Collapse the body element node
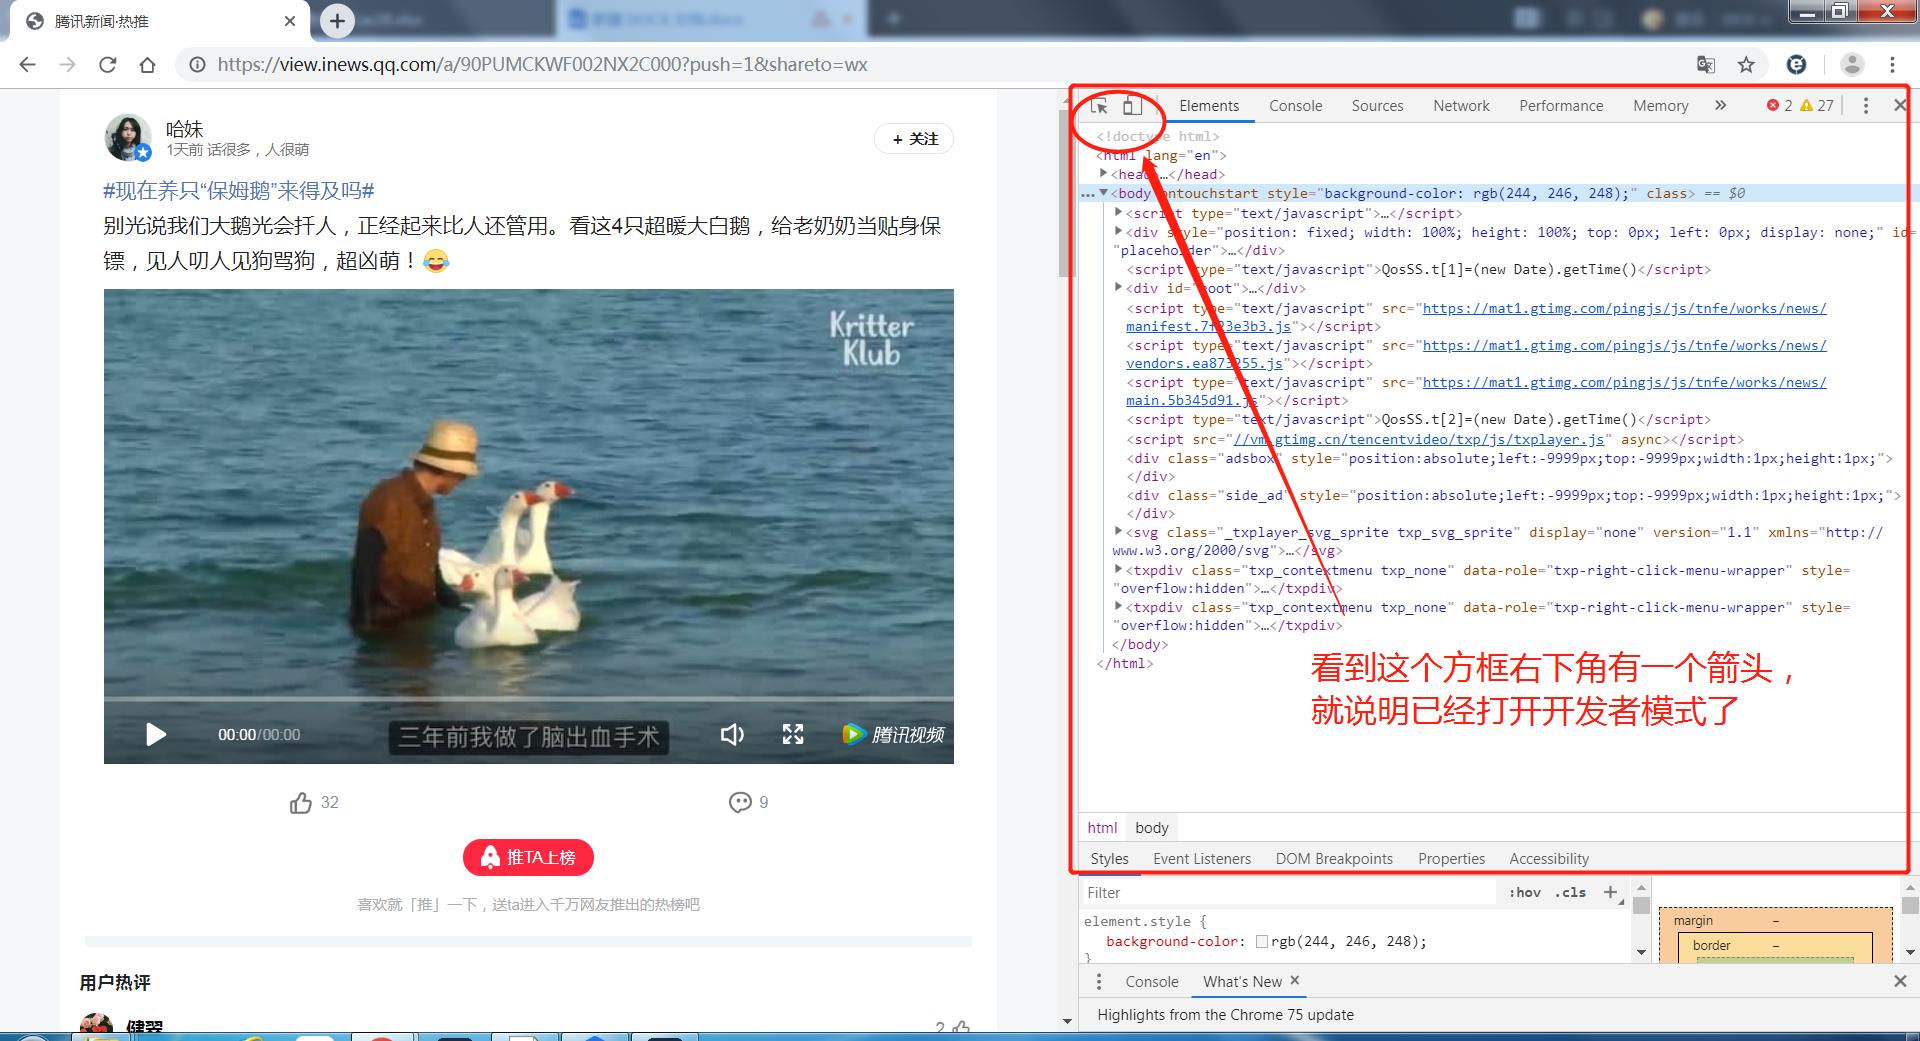Screen dimensions: 1920x1041 (1104, 193)
